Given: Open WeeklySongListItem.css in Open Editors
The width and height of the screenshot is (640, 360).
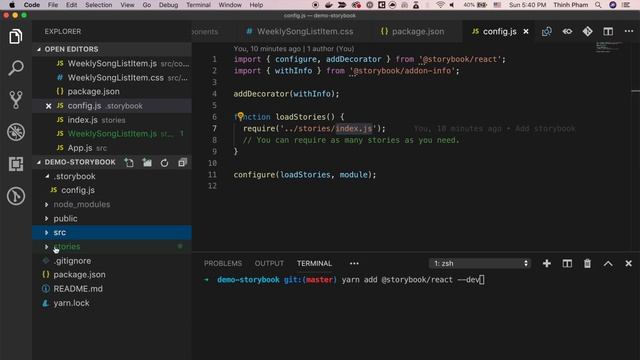Looking at the screenshot, I should (x=112, y=78).
